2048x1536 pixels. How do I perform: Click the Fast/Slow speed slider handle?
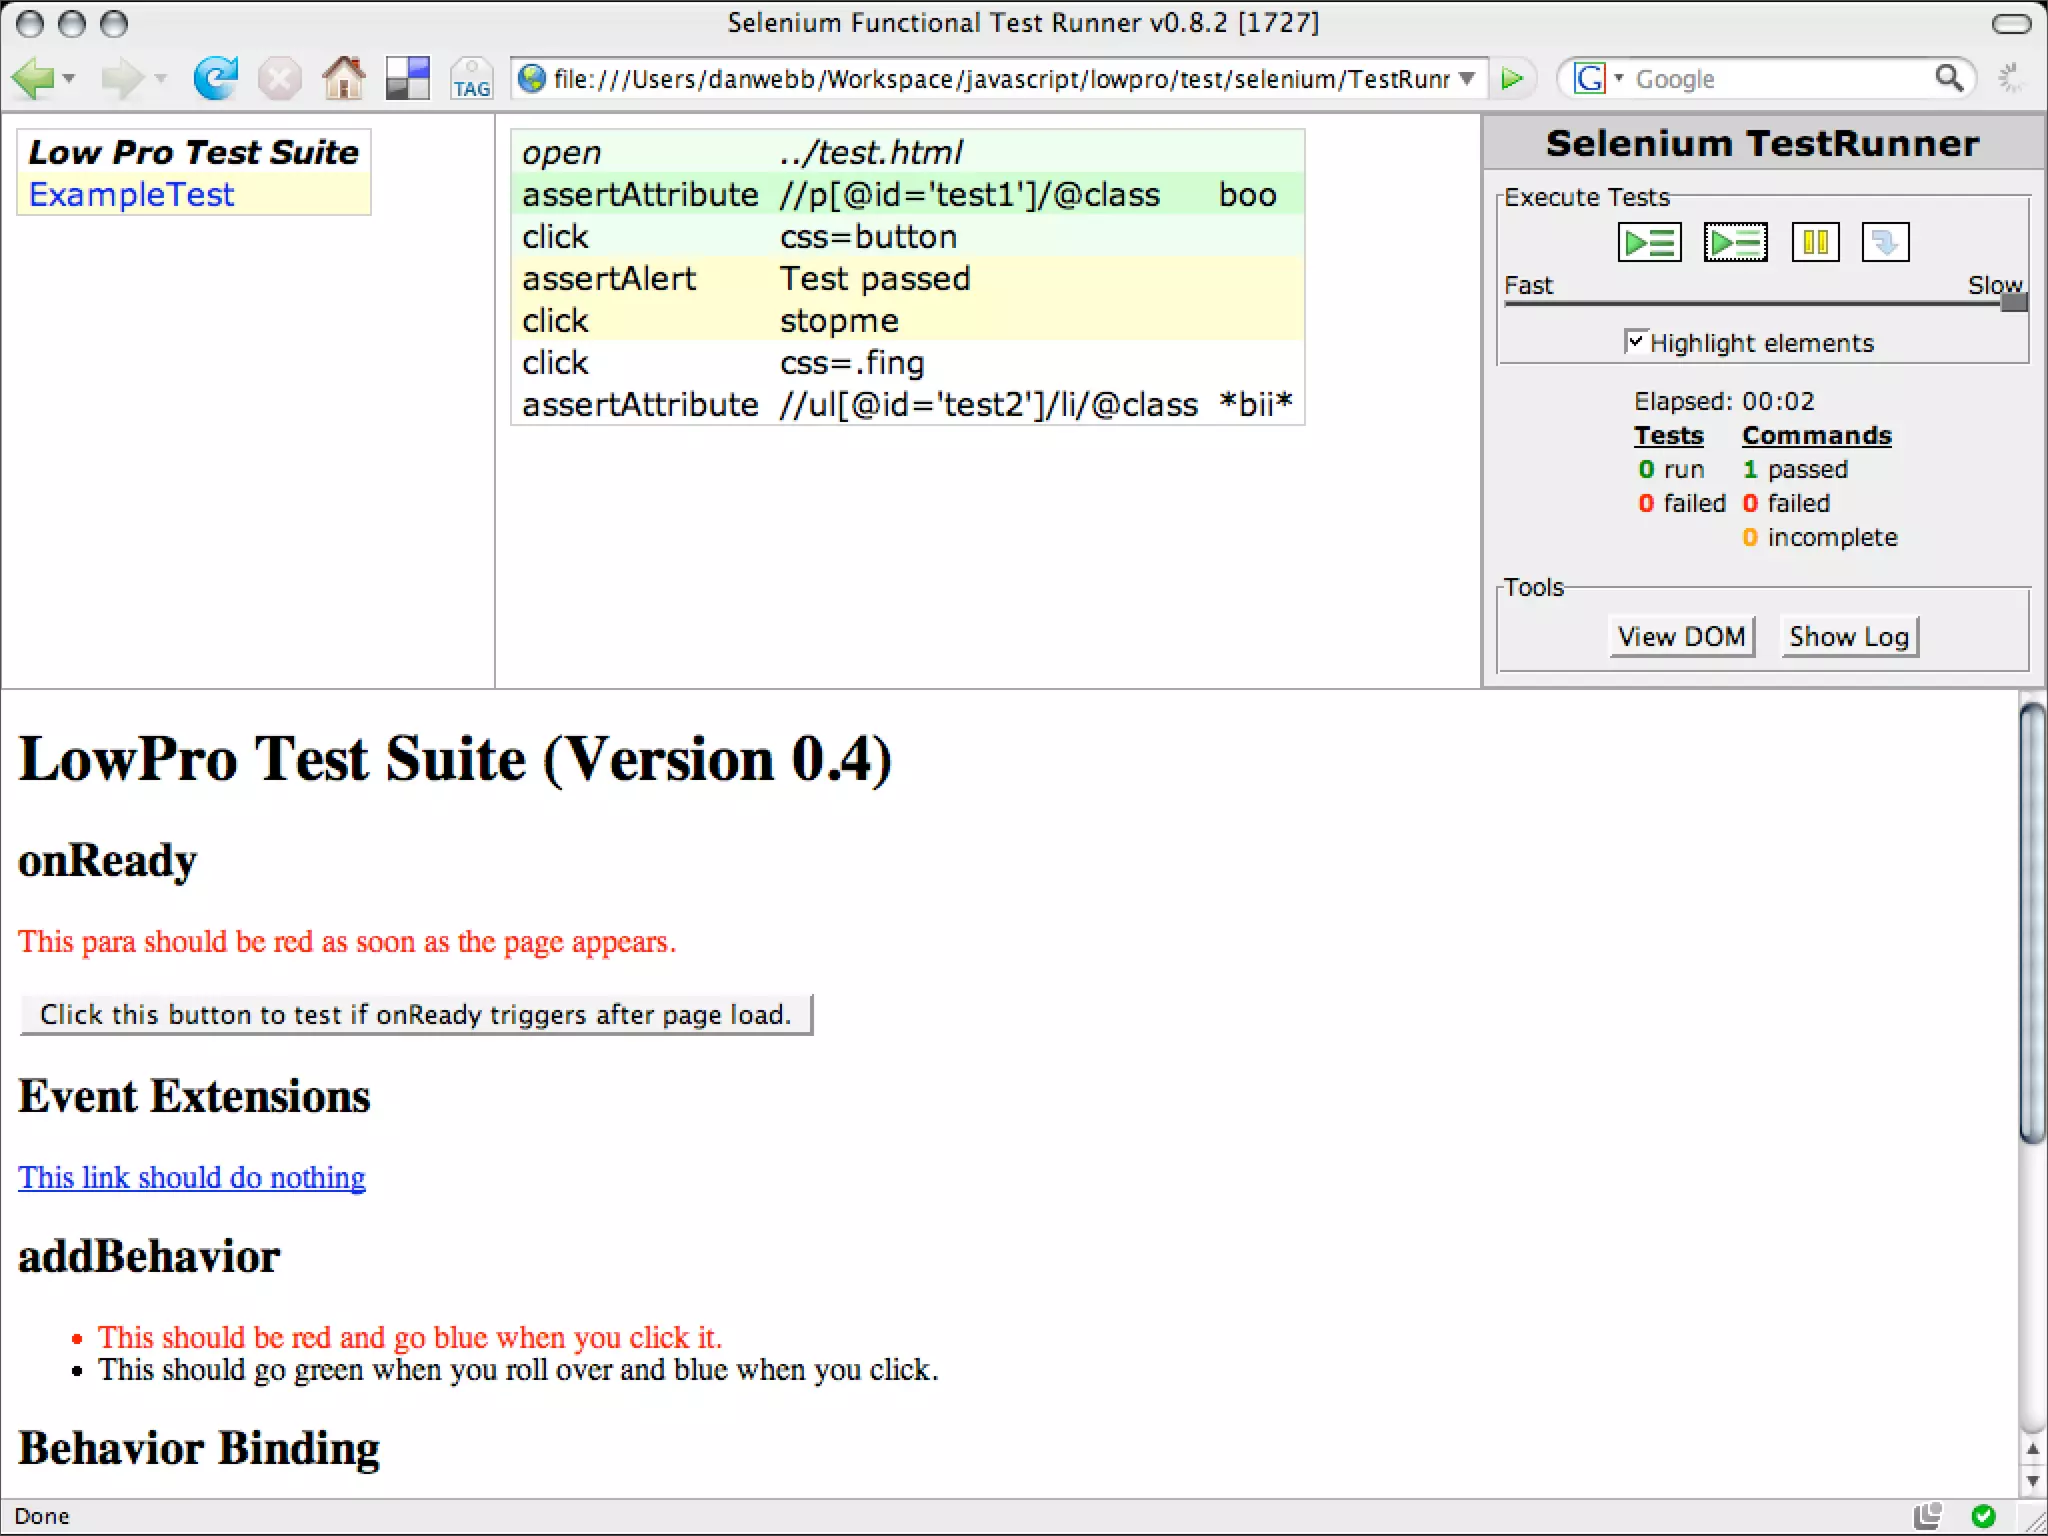(2013, 301)
